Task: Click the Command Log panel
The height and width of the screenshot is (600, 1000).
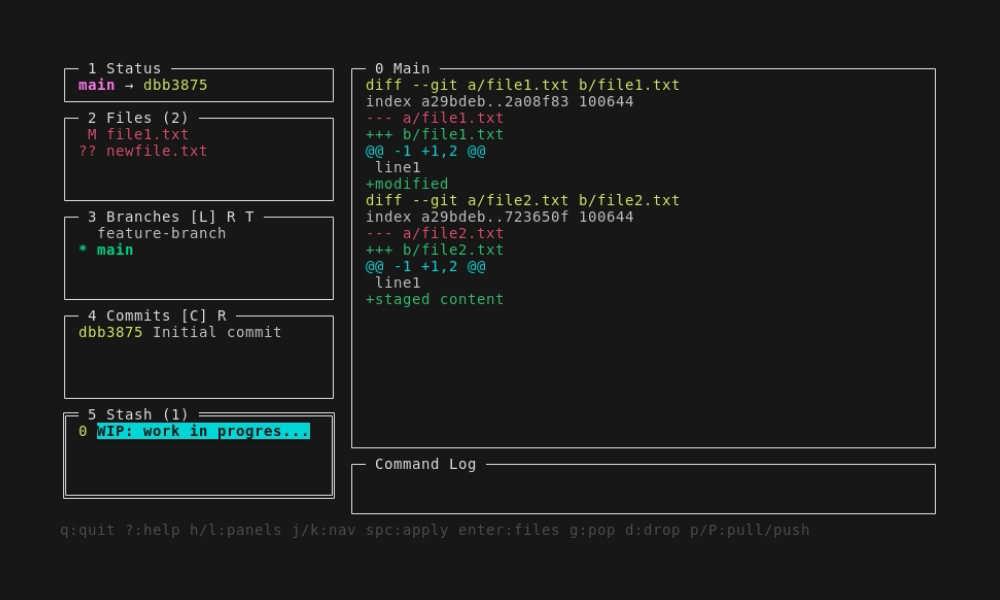Action: click(643, 490)
